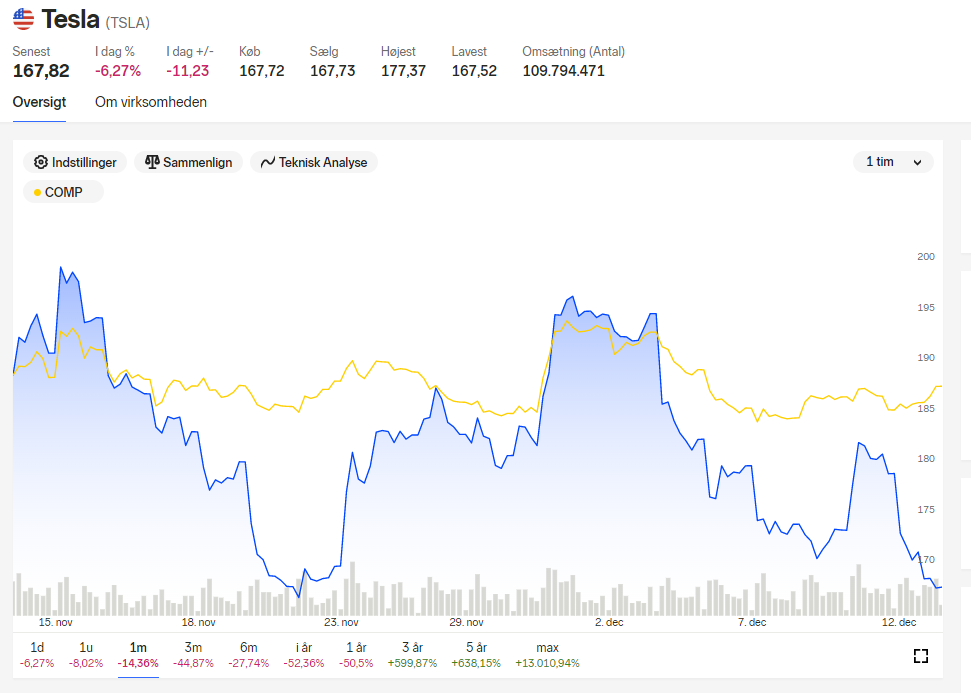Click the (TSLA) ticker symbol
This screenshot has height=693, width=971.
[128, 23]
